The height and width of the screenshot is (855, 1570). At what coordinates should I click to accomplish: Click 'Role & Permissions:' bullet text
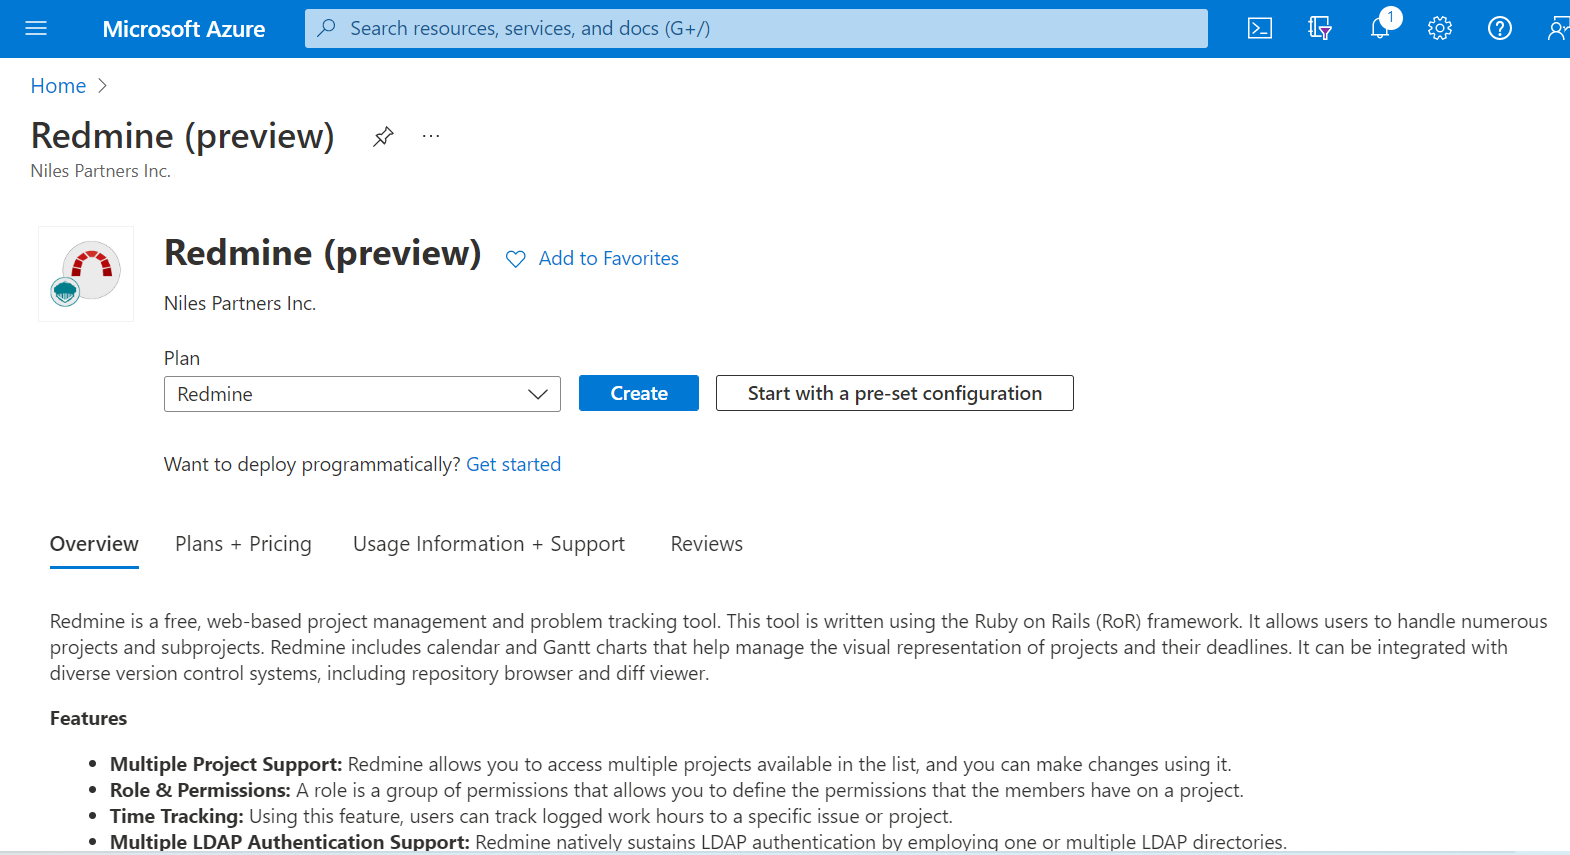pyautogui.click(x=200, y=790)
